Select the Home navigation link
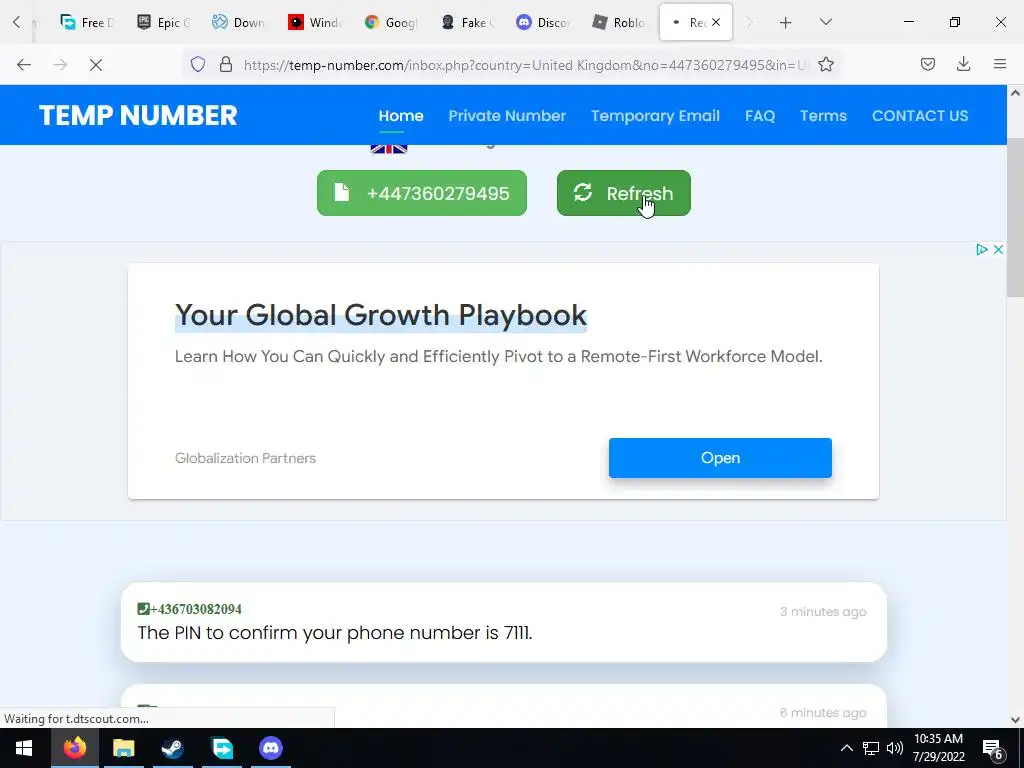 coord(401,116)
